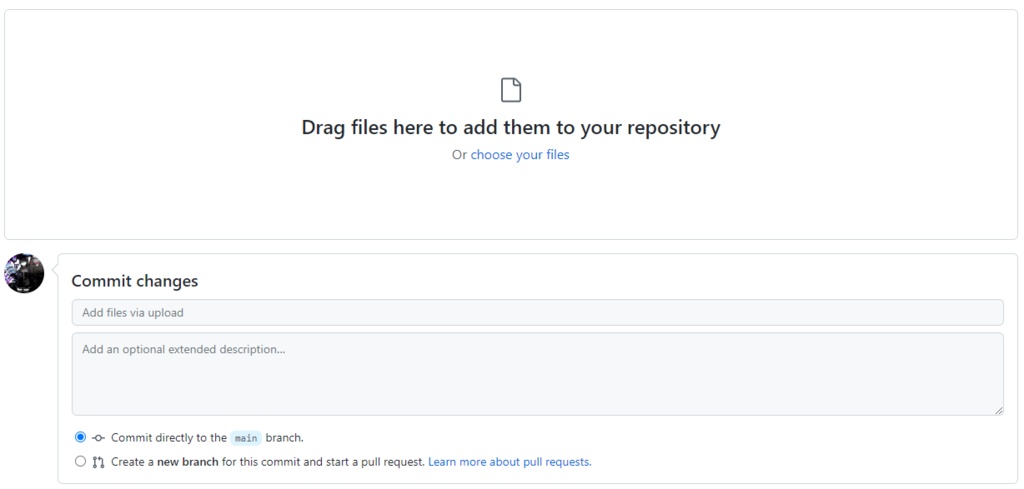Select the "Commit directly to the main branch" radio button

81,437
